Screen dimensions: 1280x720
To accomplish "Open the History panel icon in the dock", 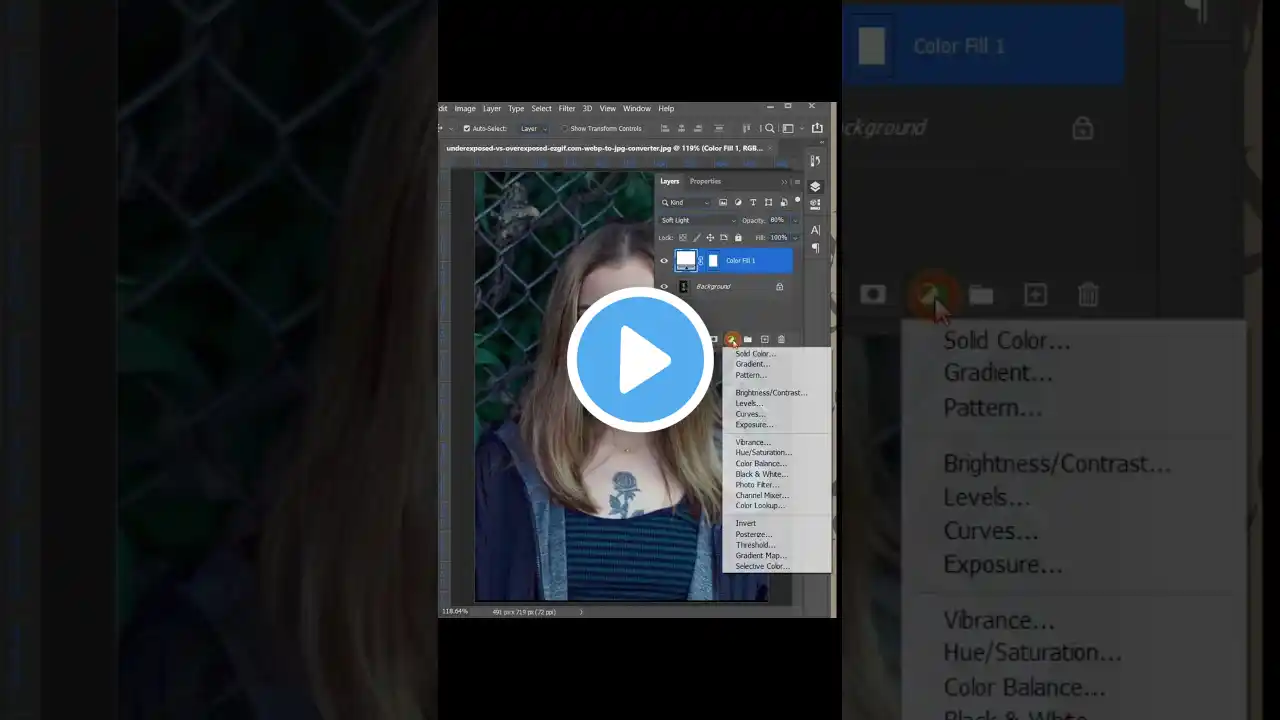I will click(815, 161).
